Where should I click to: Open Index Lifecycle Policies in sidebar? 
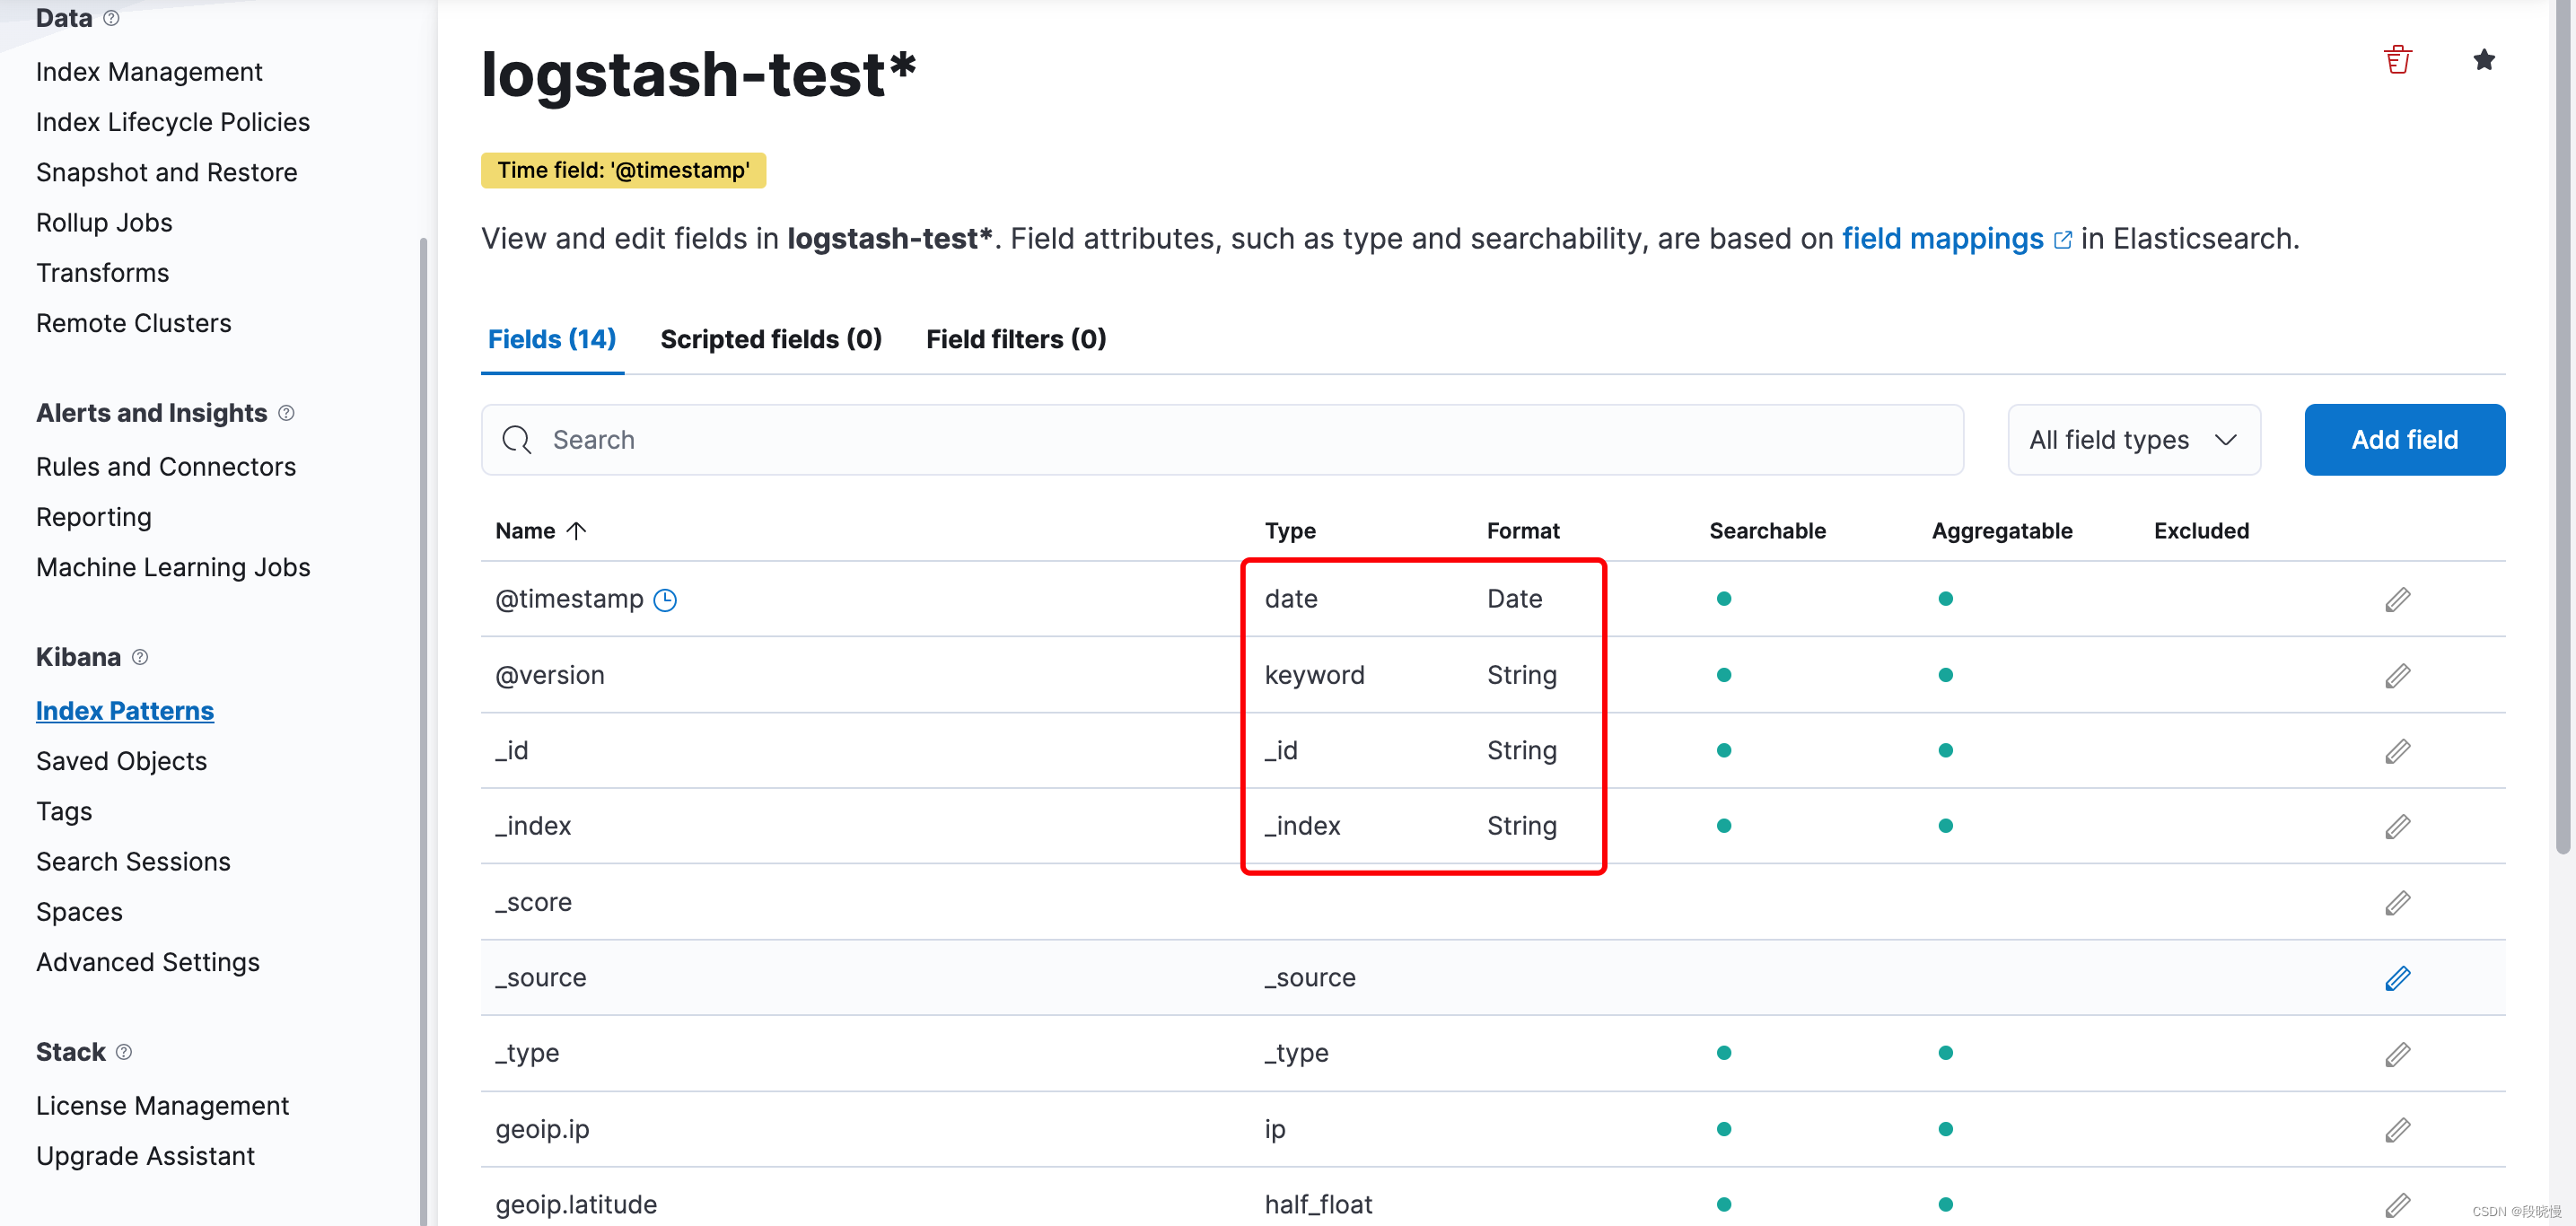click(173, 122)
